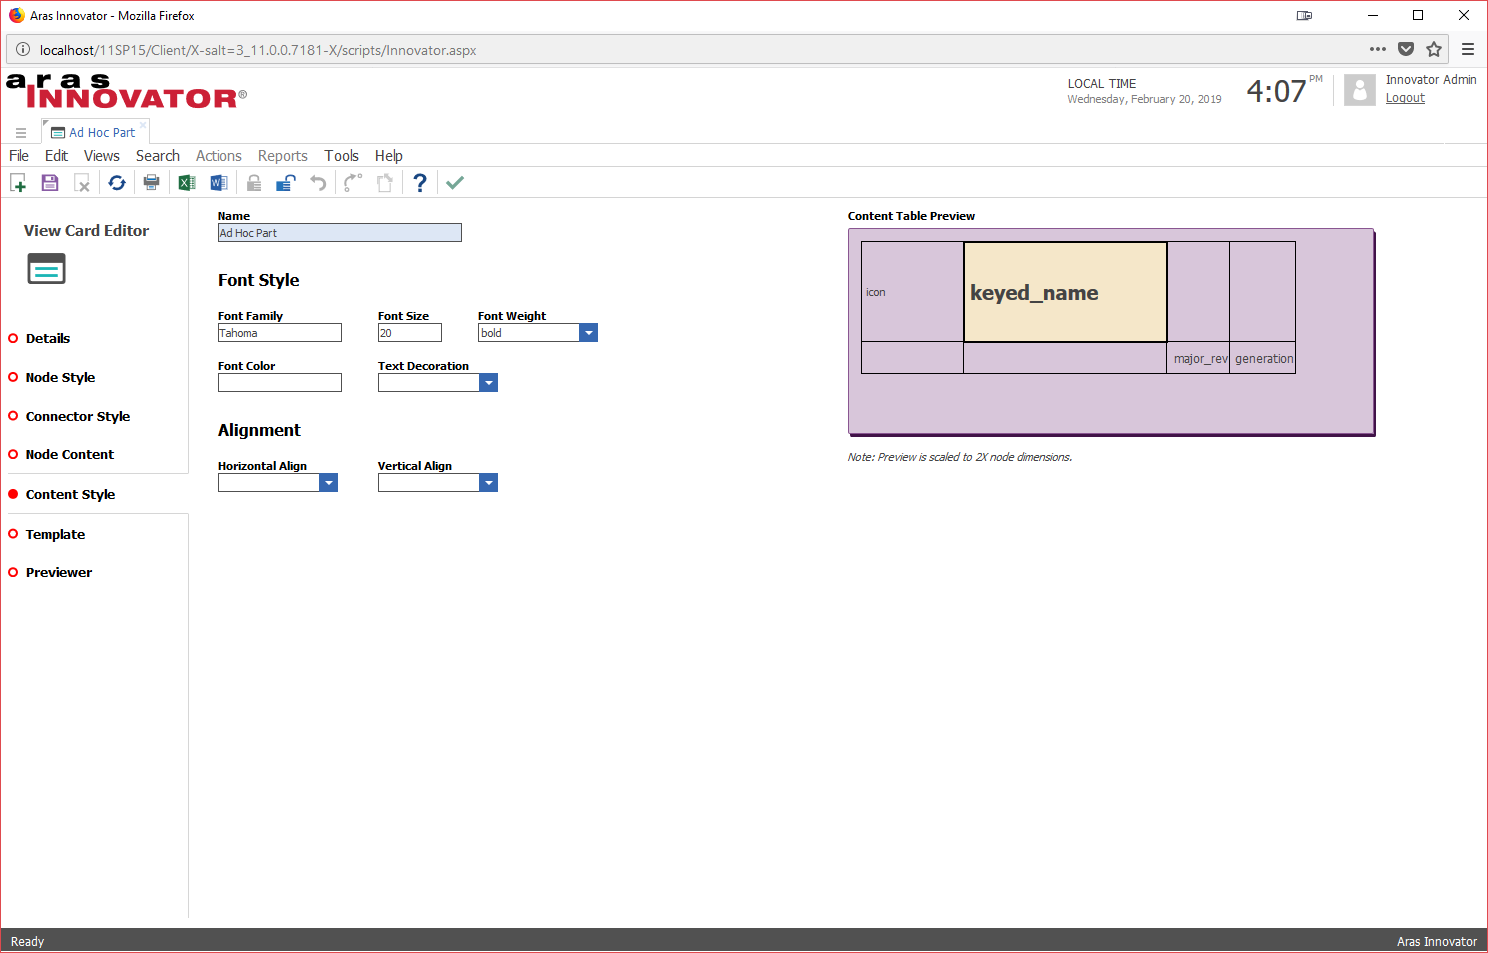Viewport: 1488px width, 953px height.
Task: Click the Font Size field
Action: (410, 333)
